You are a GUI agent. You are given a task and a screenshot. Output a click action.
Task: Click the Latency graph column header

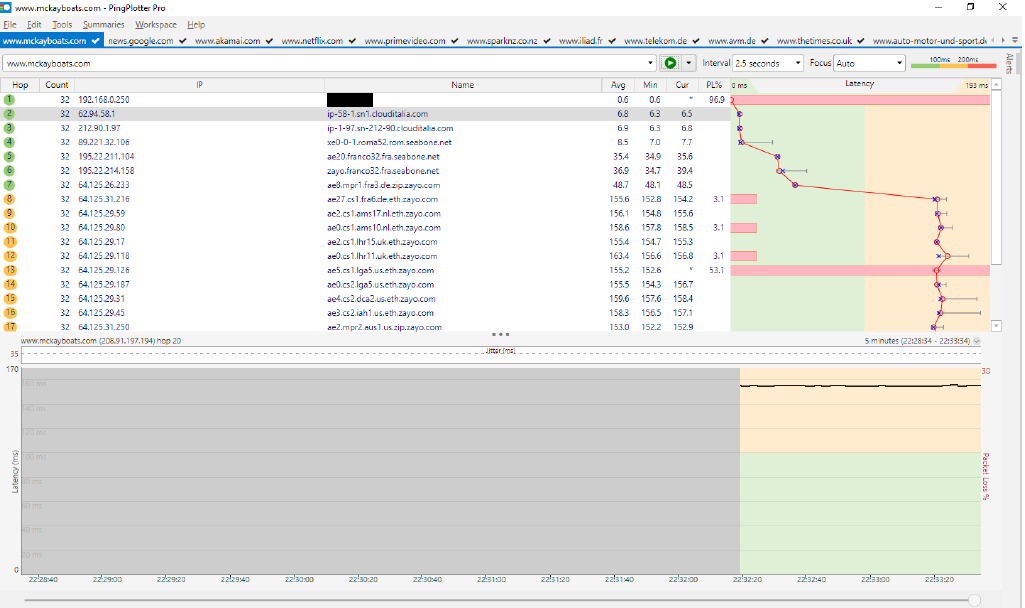(x=860, y=84)
